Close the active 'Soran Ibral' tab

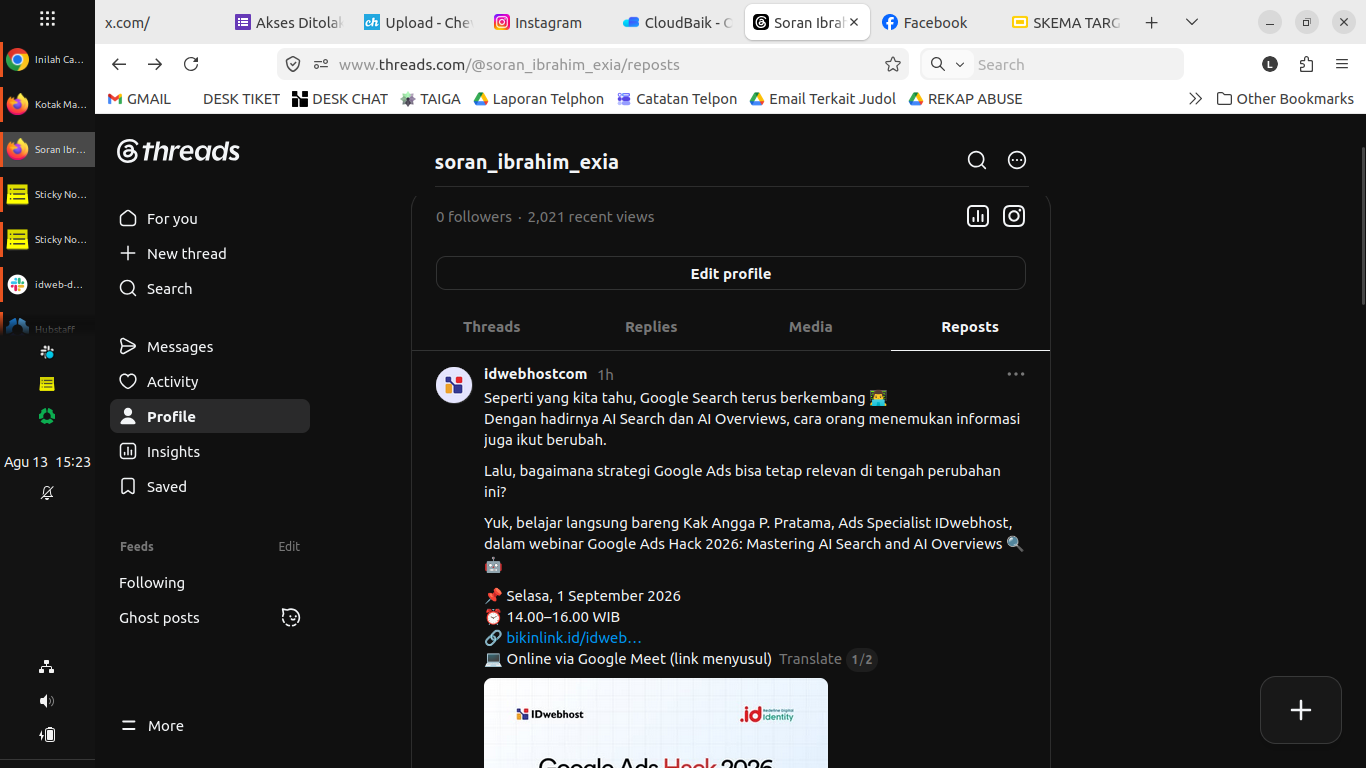click(x=854, y=22)
